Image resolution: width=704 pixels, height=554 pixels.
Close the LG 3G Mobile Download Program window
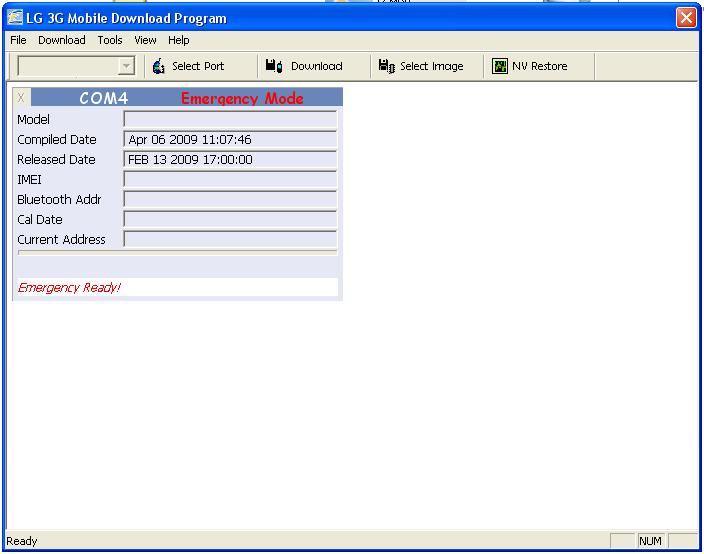coord(686,18)
